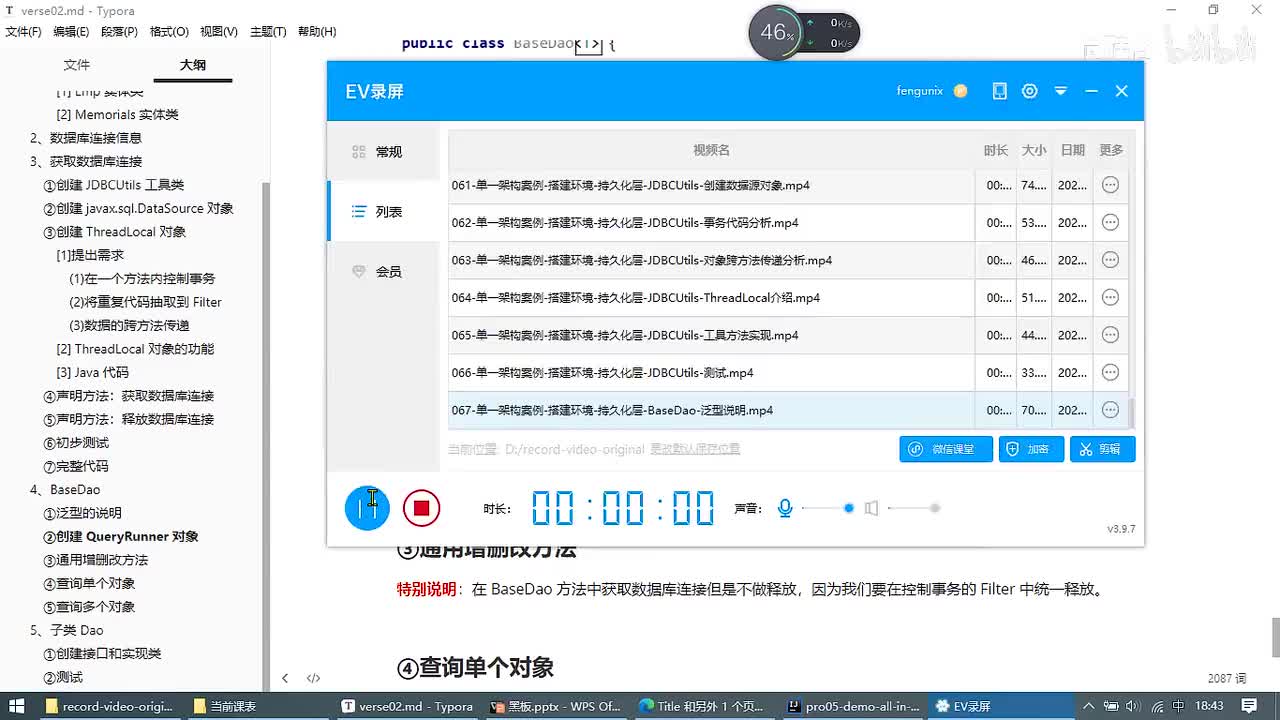The height and width of the screenshot is (720, 1280).
Task: Open the Typora 主题(T) menu
Action: click(268, 32)
